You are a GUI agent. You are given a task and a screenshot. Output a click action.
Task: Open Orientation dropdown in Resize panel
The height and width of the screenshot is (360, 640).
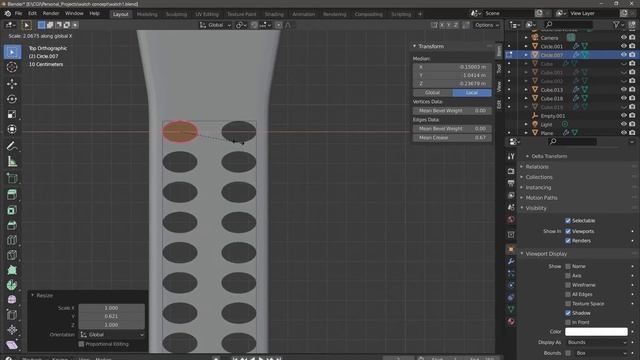click(x=111, y=335)
